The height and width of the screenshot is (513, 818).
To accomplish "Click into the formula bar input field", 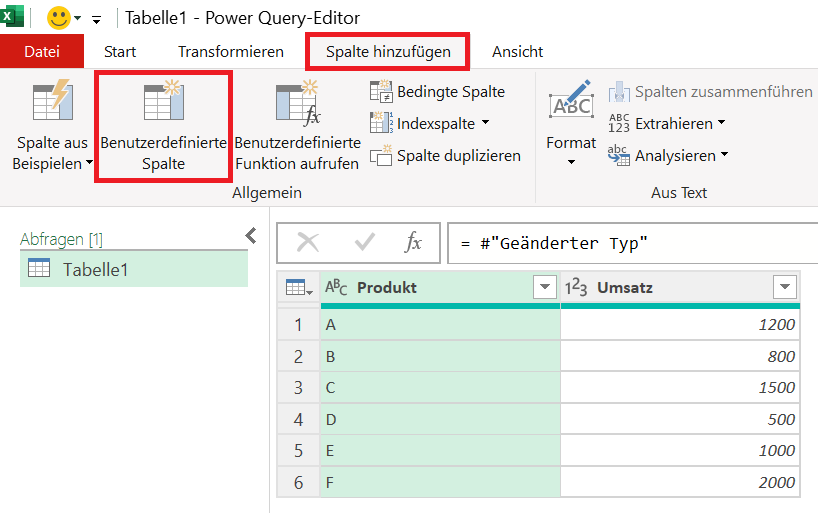I will click(632, 243).
